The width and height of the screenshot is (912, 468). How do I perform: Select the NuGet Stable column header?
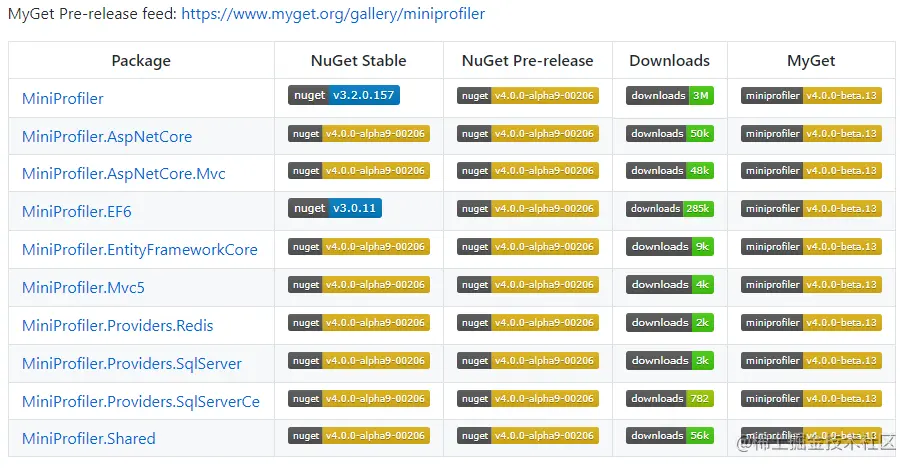tap(359, 60)
